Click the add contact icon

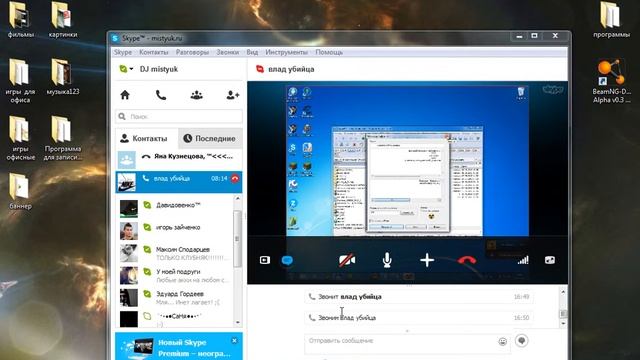coord(233,95)
